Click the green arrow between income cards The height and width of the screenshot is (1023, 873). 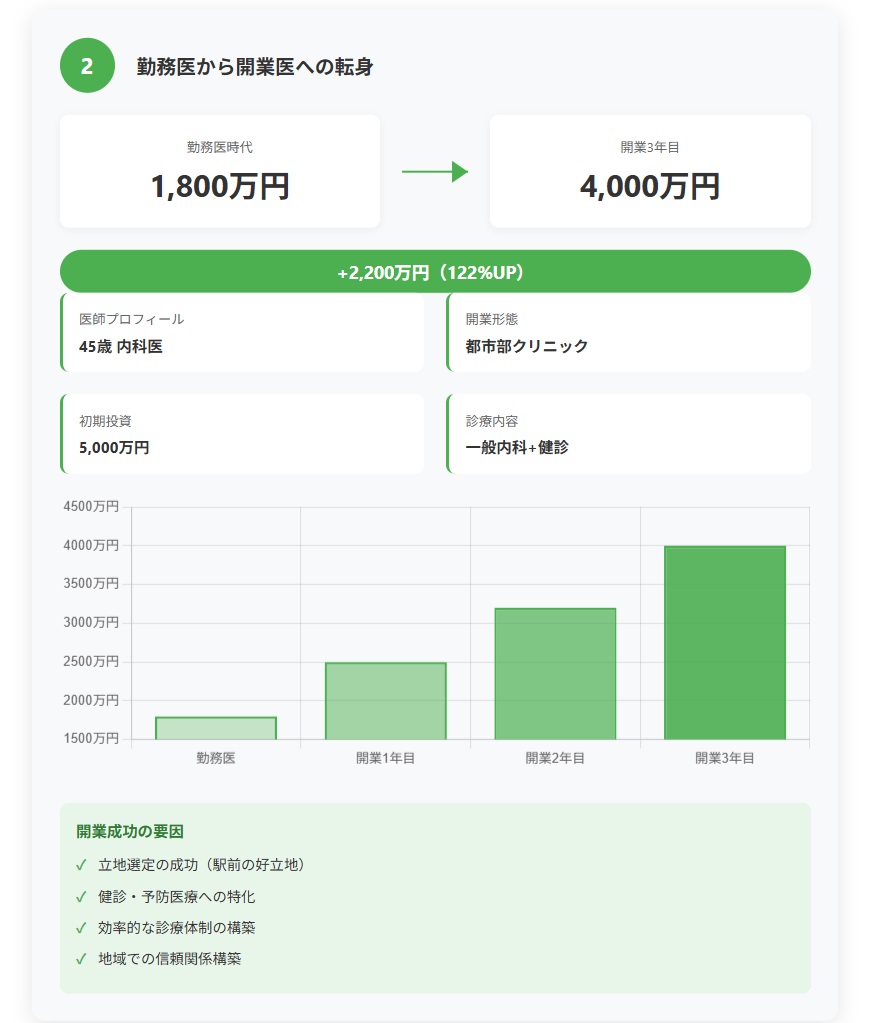click(x=435, y=172)
